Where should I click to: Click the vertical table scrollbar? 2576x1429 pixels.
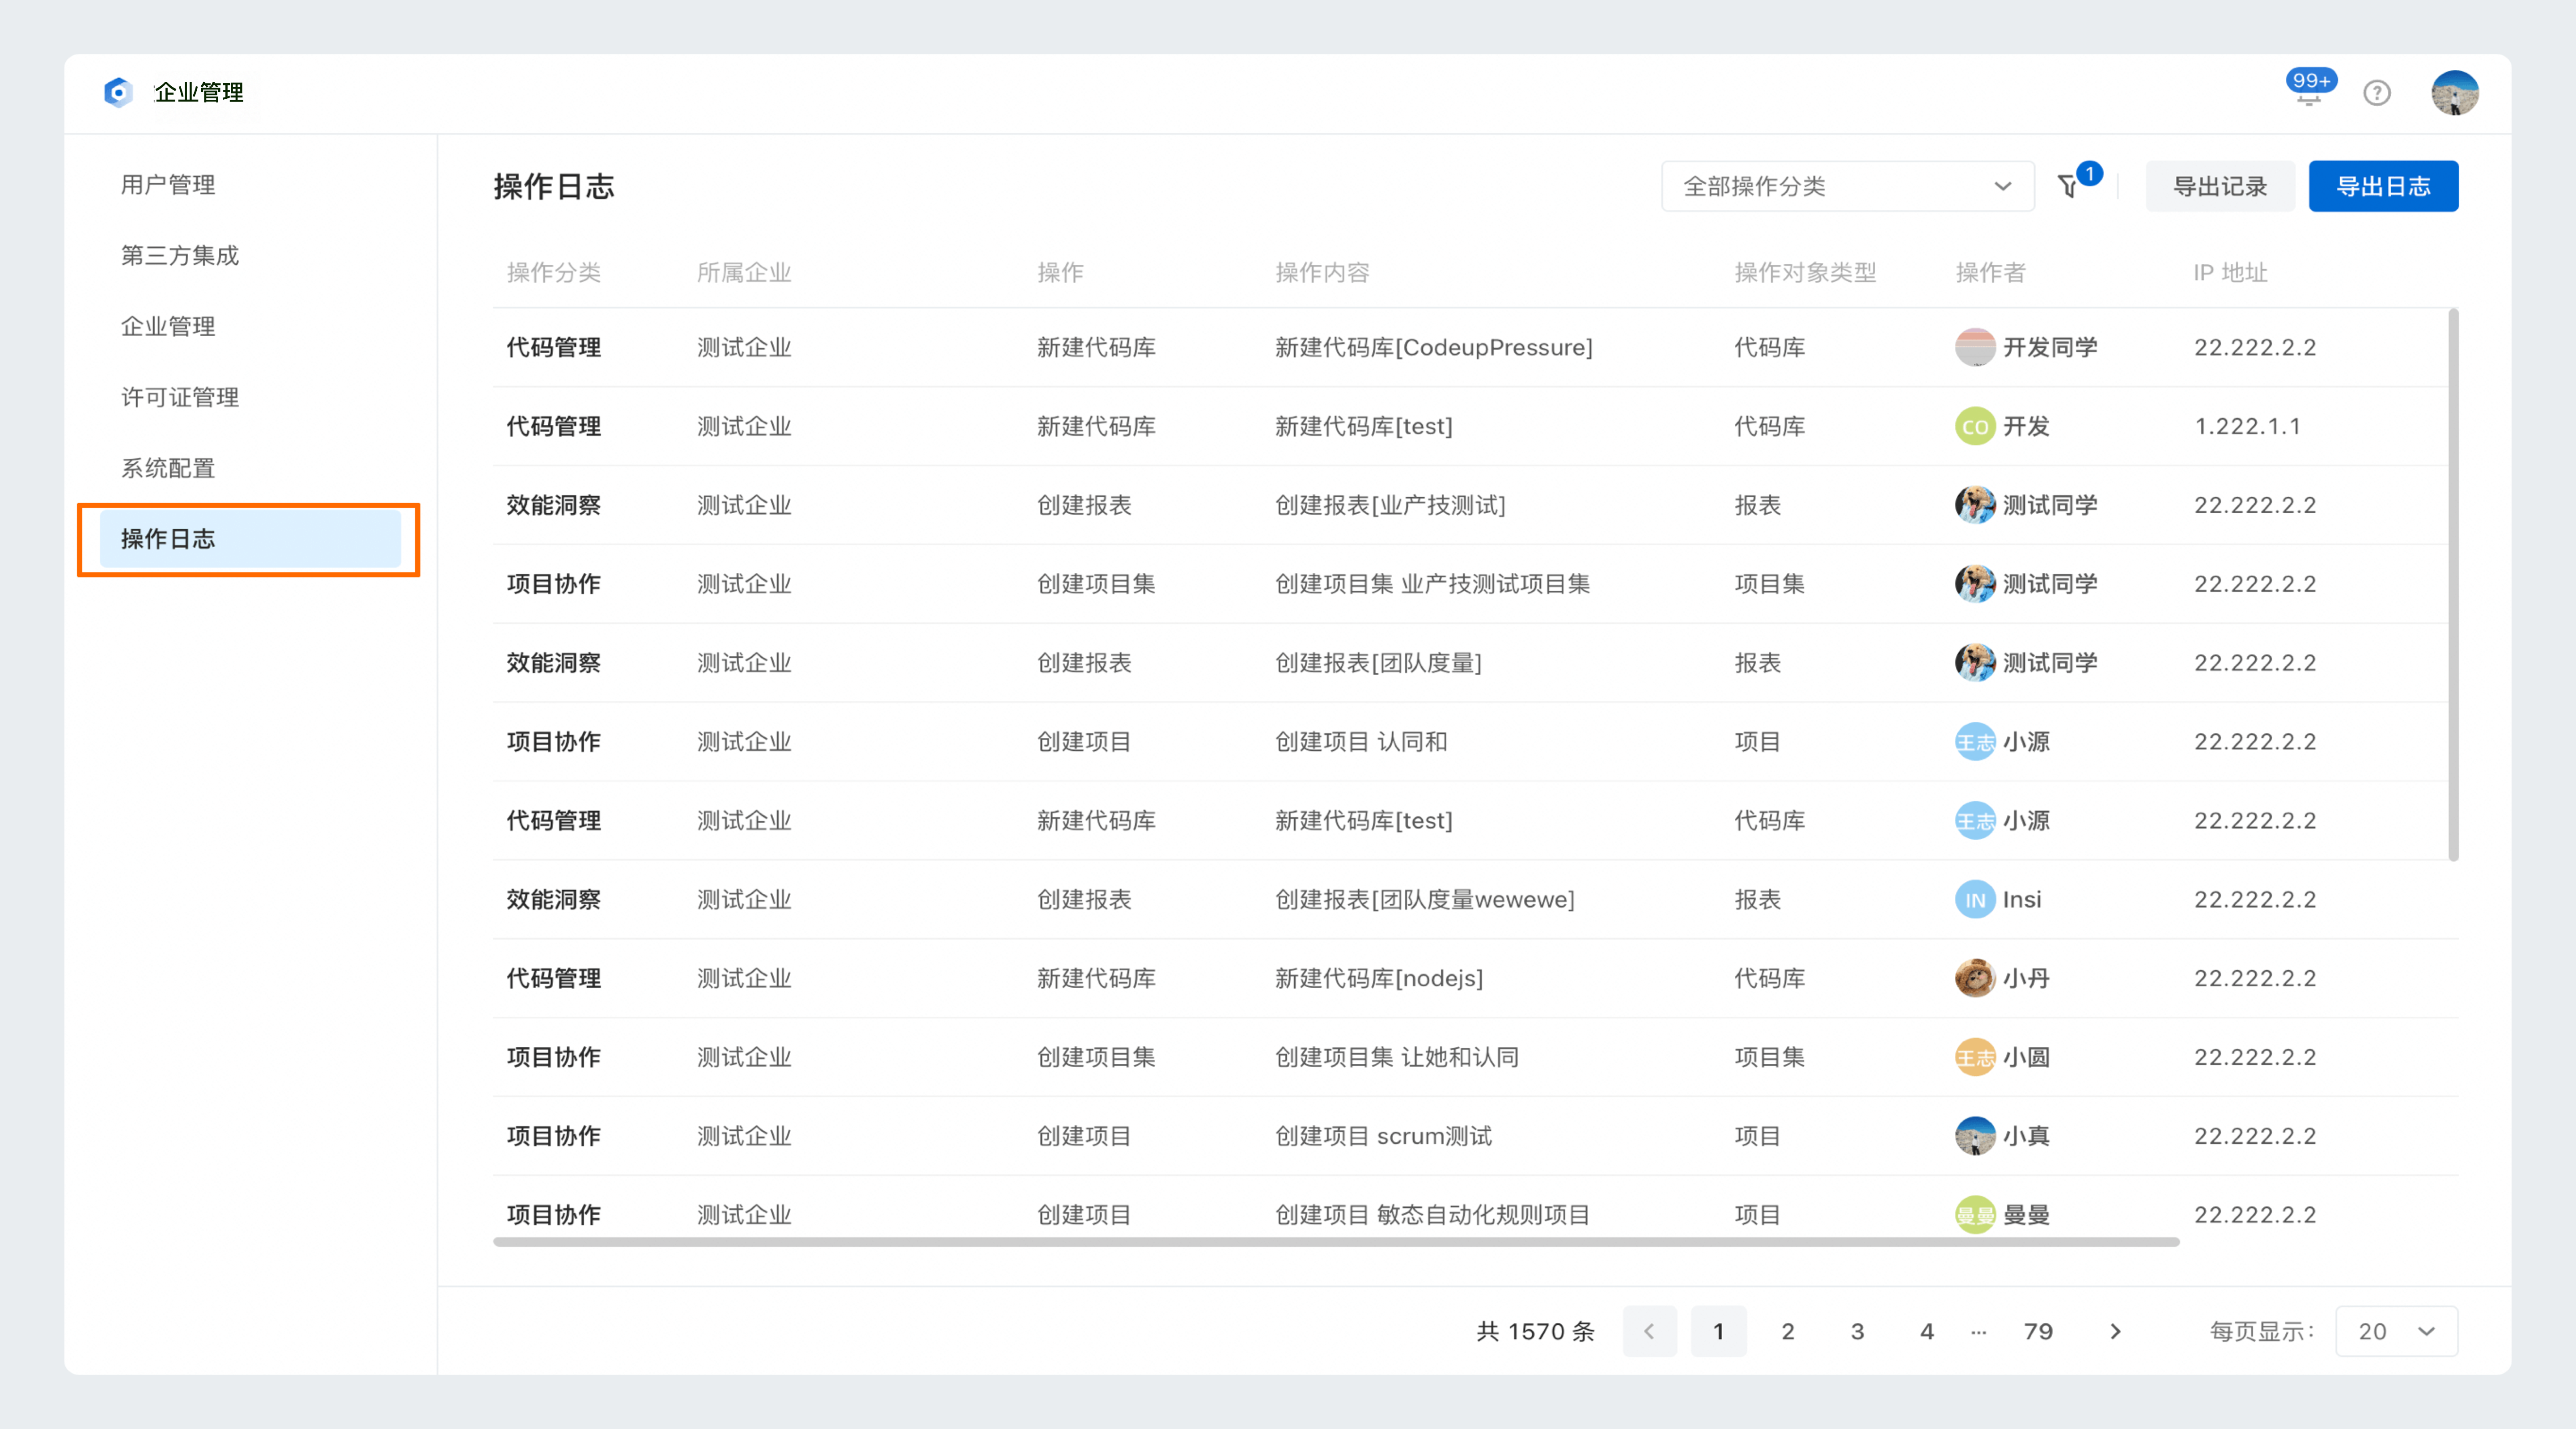click(x=2453, y=585)
